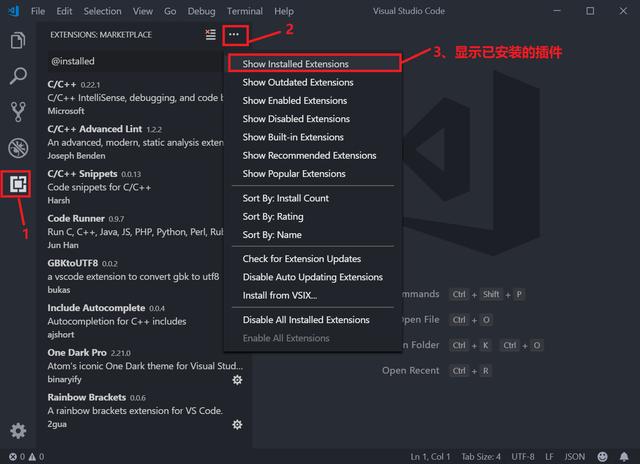
Task: Click the Open Recent shortcut label
Action: [x=411, y=371]
